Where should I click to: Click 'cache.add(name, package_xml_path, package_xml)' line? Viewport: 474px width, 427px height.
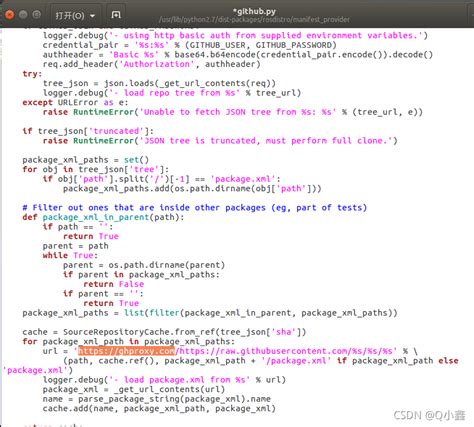coord(159,409)
